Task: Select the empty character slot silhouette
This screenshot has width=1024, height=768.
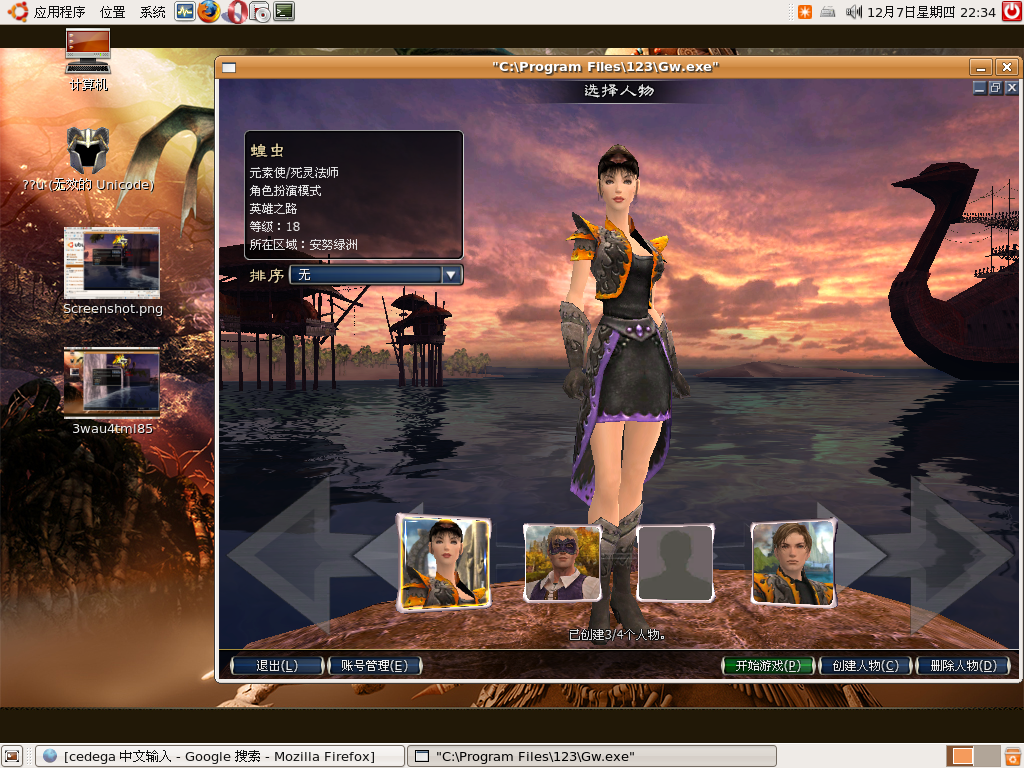Action: [x=675, y=563]
